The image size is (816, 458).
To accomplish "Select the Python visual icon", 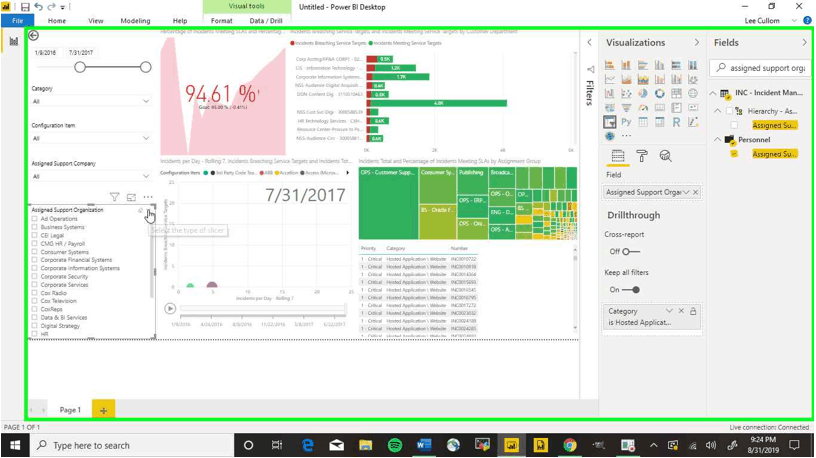I will (x=626, y=122).
